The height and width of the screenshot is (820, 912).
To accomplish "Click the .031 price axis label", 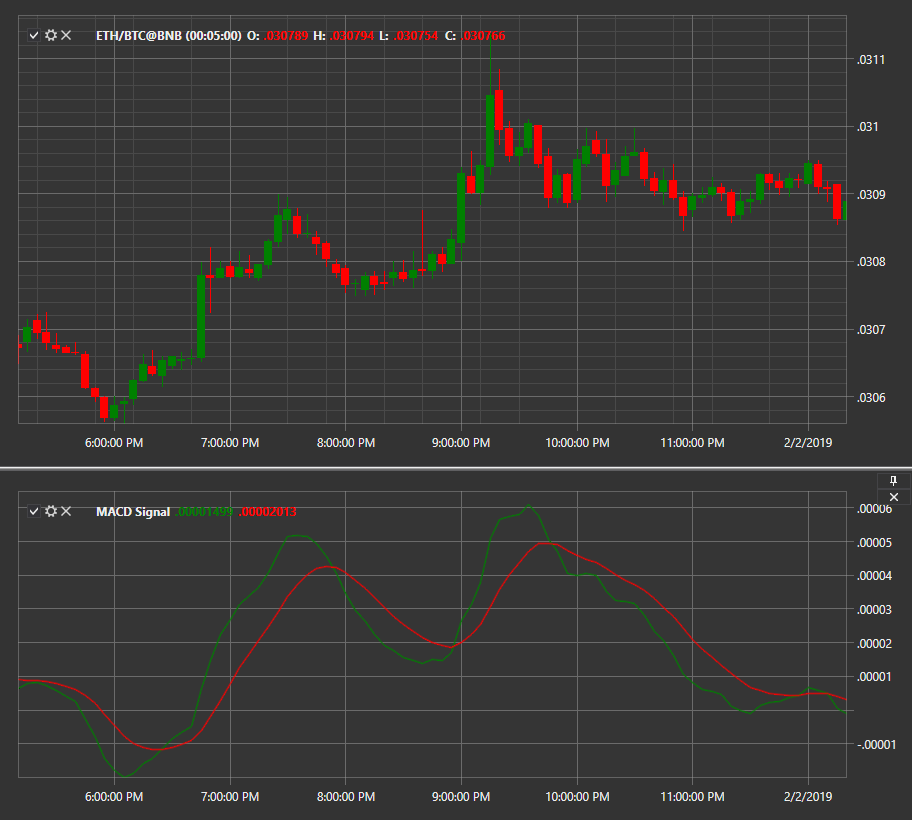I will pyautogui.click(x=867, y=127).
